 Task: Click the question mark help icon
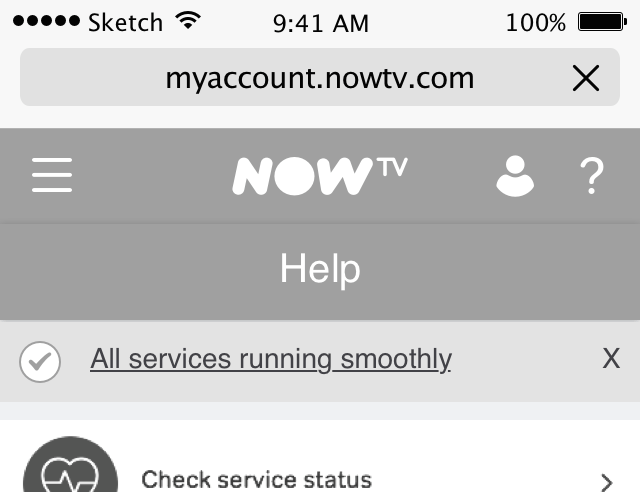click(592, 176)
